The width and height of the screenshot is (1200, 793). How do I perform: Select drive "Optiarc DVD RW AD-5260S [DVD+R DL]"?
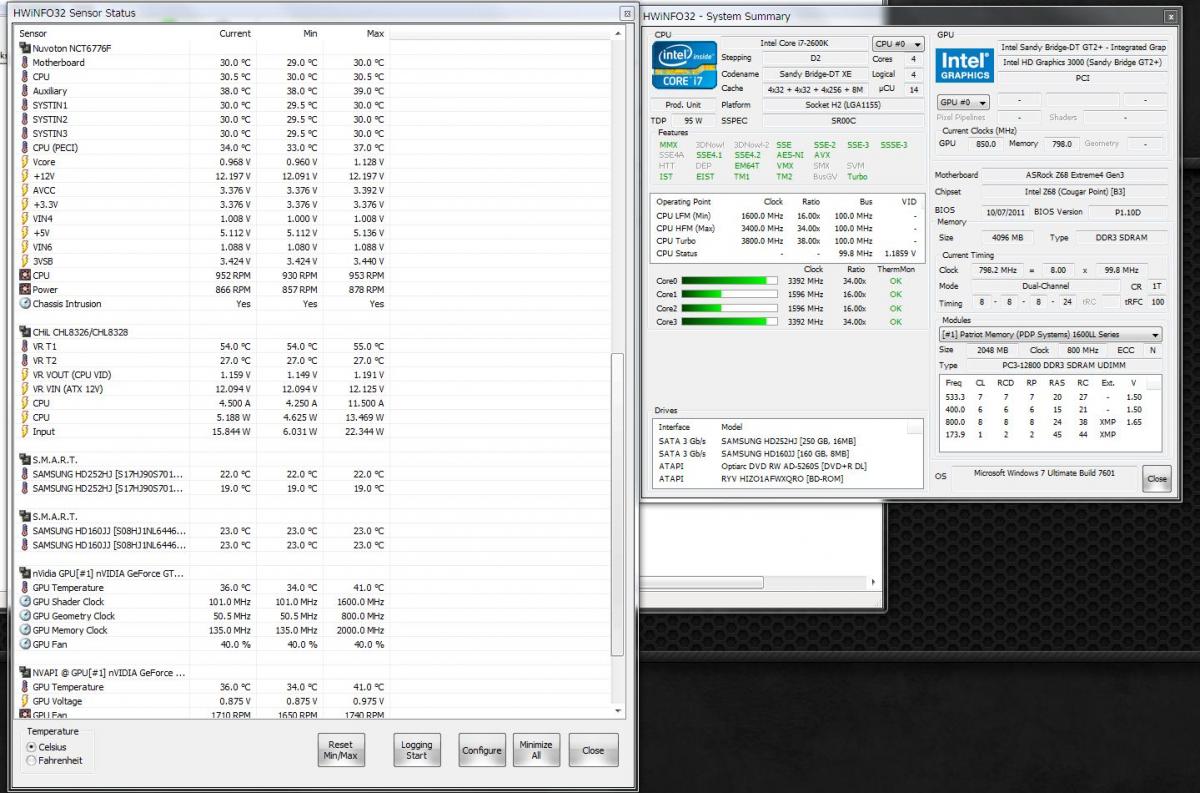pos(787,466)
